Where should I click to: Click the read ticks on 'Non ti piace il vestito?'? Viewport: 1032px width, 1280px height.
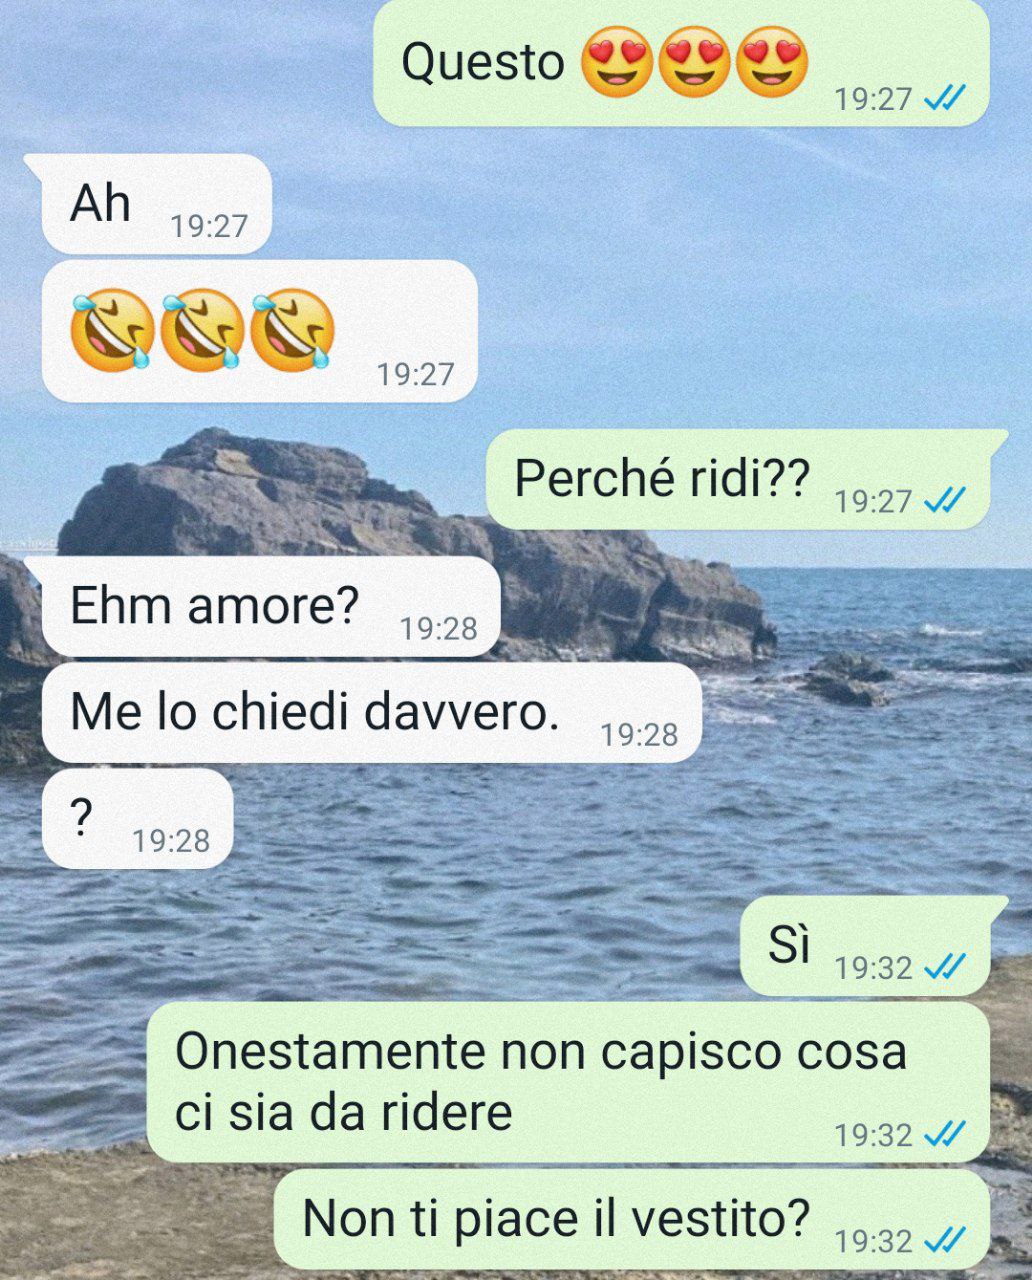944,1240
